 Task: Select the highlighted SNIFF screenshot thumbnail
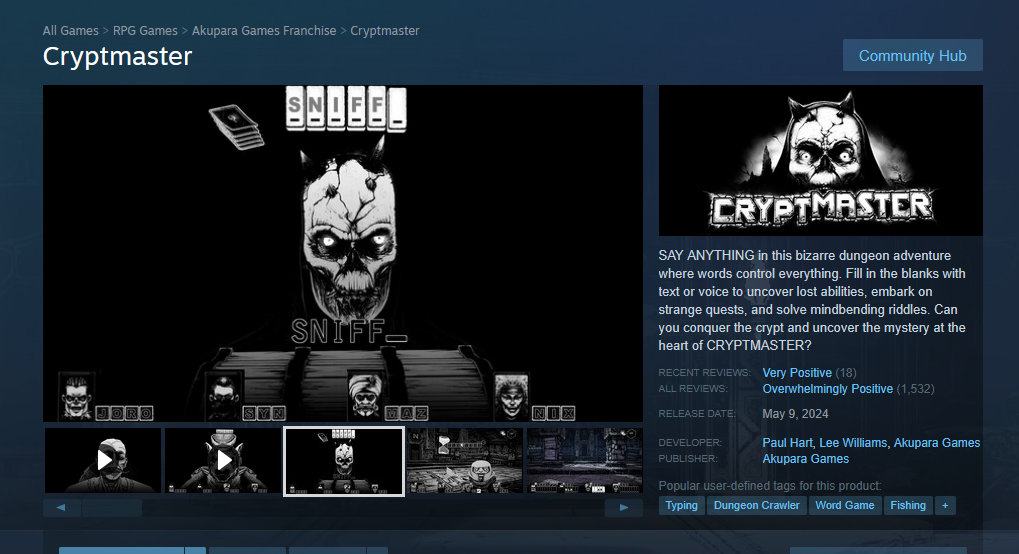[x=344, y=461]
